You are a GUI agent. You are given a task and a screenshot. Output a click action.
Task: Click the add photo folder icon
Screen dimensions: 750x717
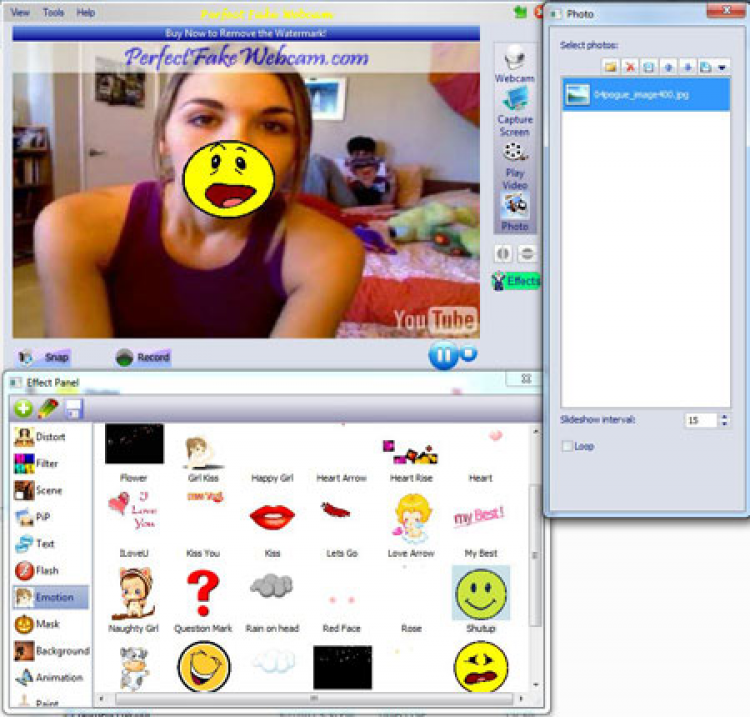611,67
